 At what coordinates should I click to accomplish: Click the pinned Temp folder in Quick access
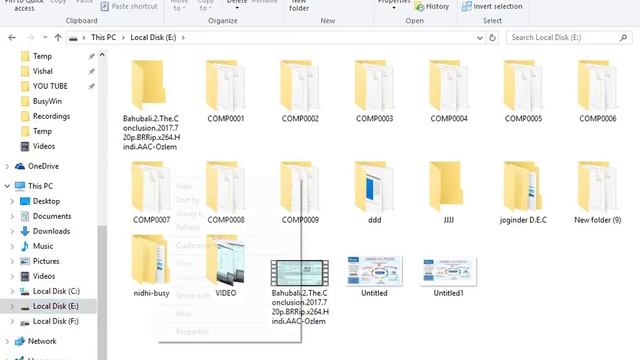coord(42,56)
